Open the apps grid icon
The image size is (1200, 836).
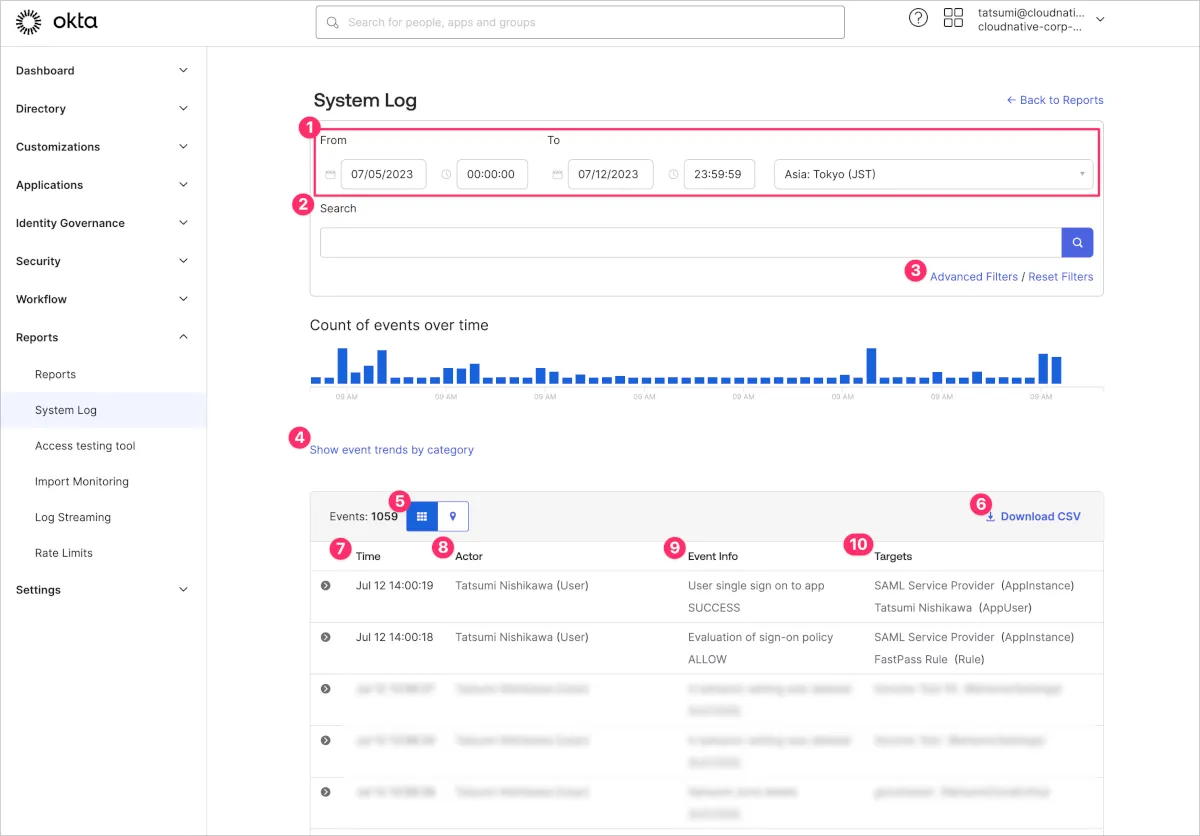[953, 18]
